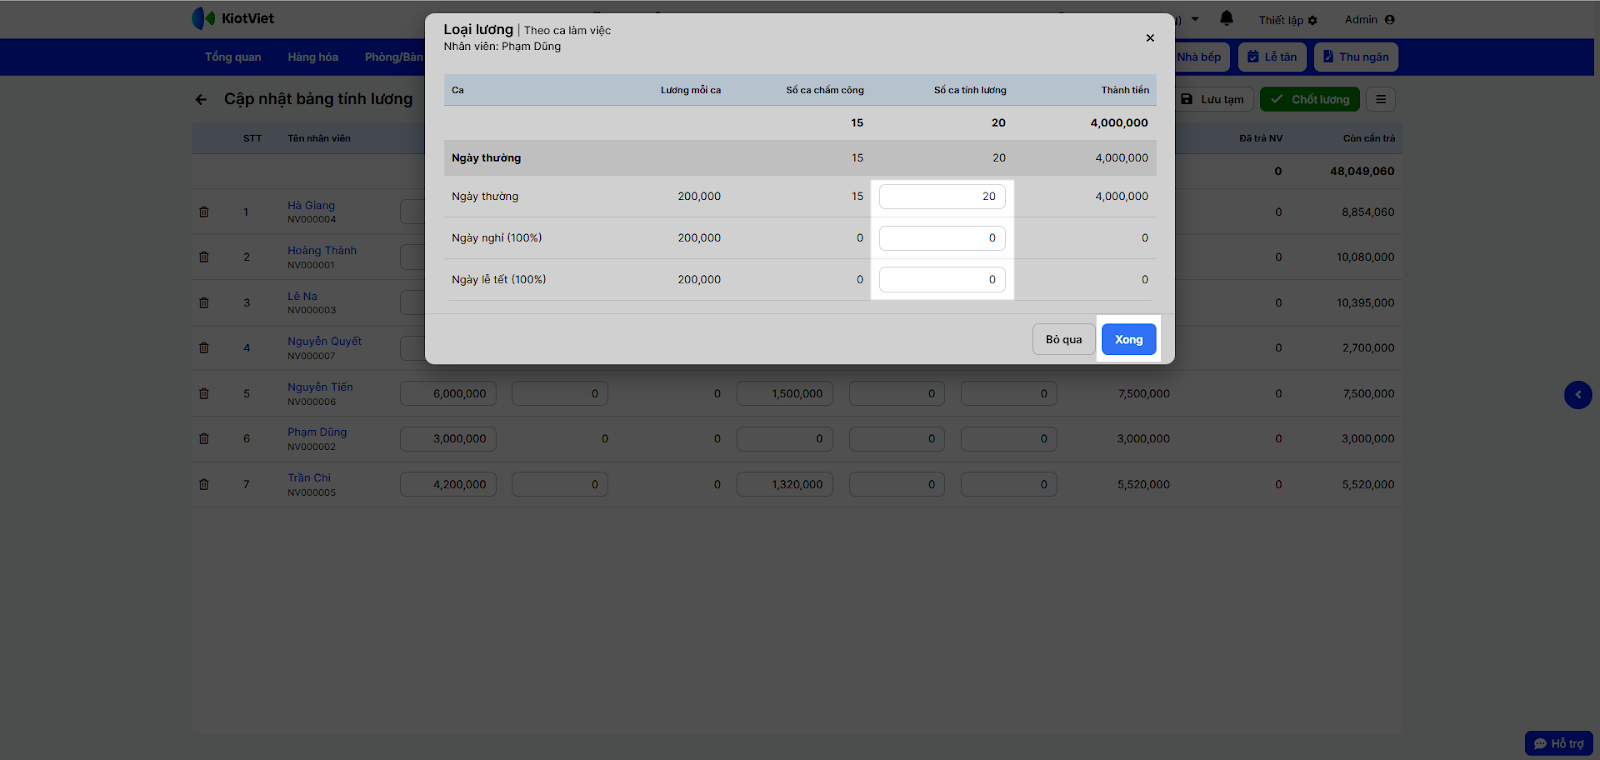
Task: Close the Loại lương dialog
Action: (1150, 38)
